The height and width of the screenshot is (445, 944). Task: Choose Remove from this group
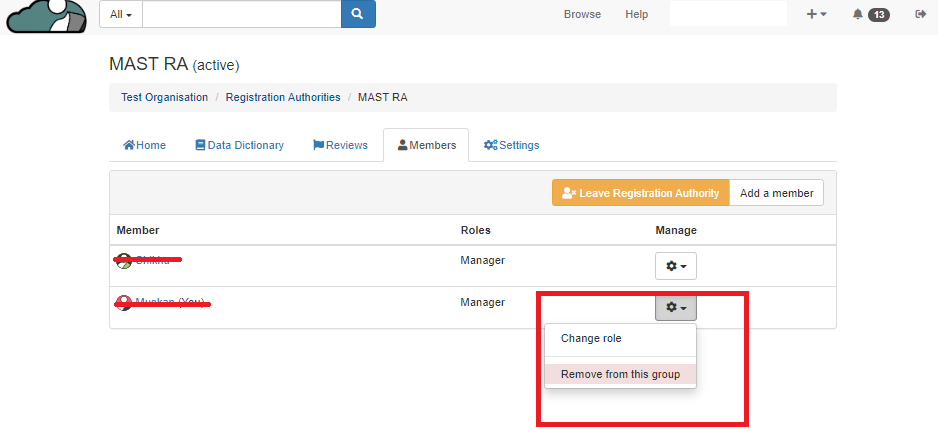coord(620,374)
